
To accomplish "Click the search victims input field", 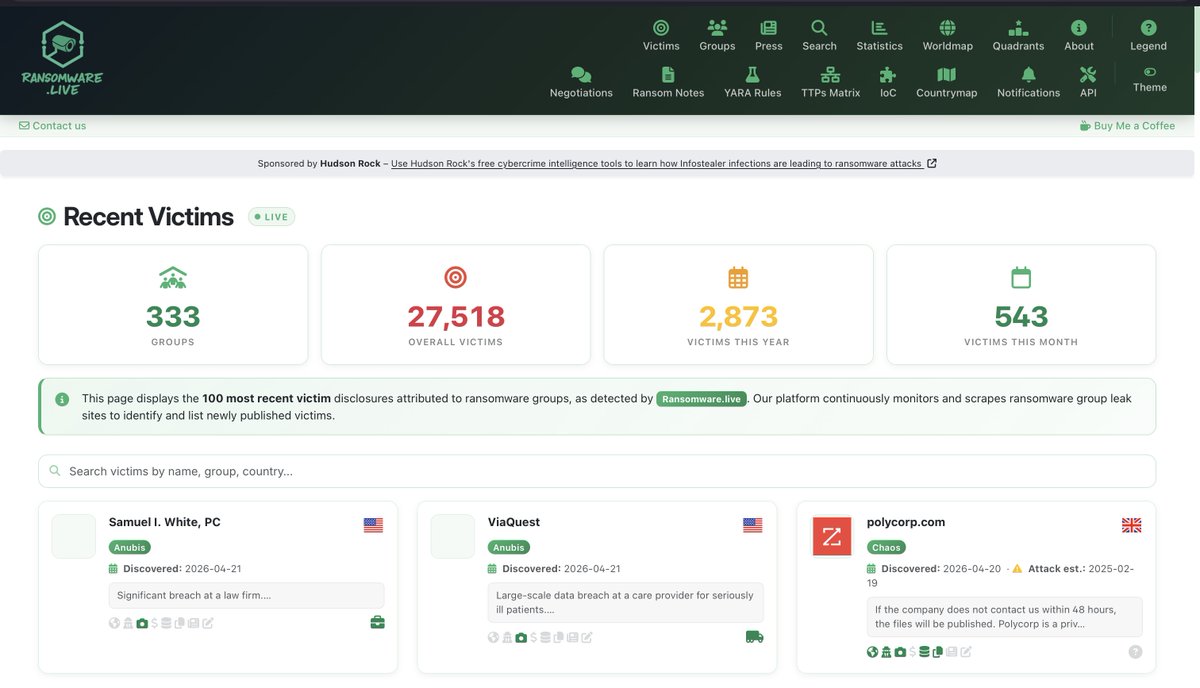I will (x=597, y=471).
